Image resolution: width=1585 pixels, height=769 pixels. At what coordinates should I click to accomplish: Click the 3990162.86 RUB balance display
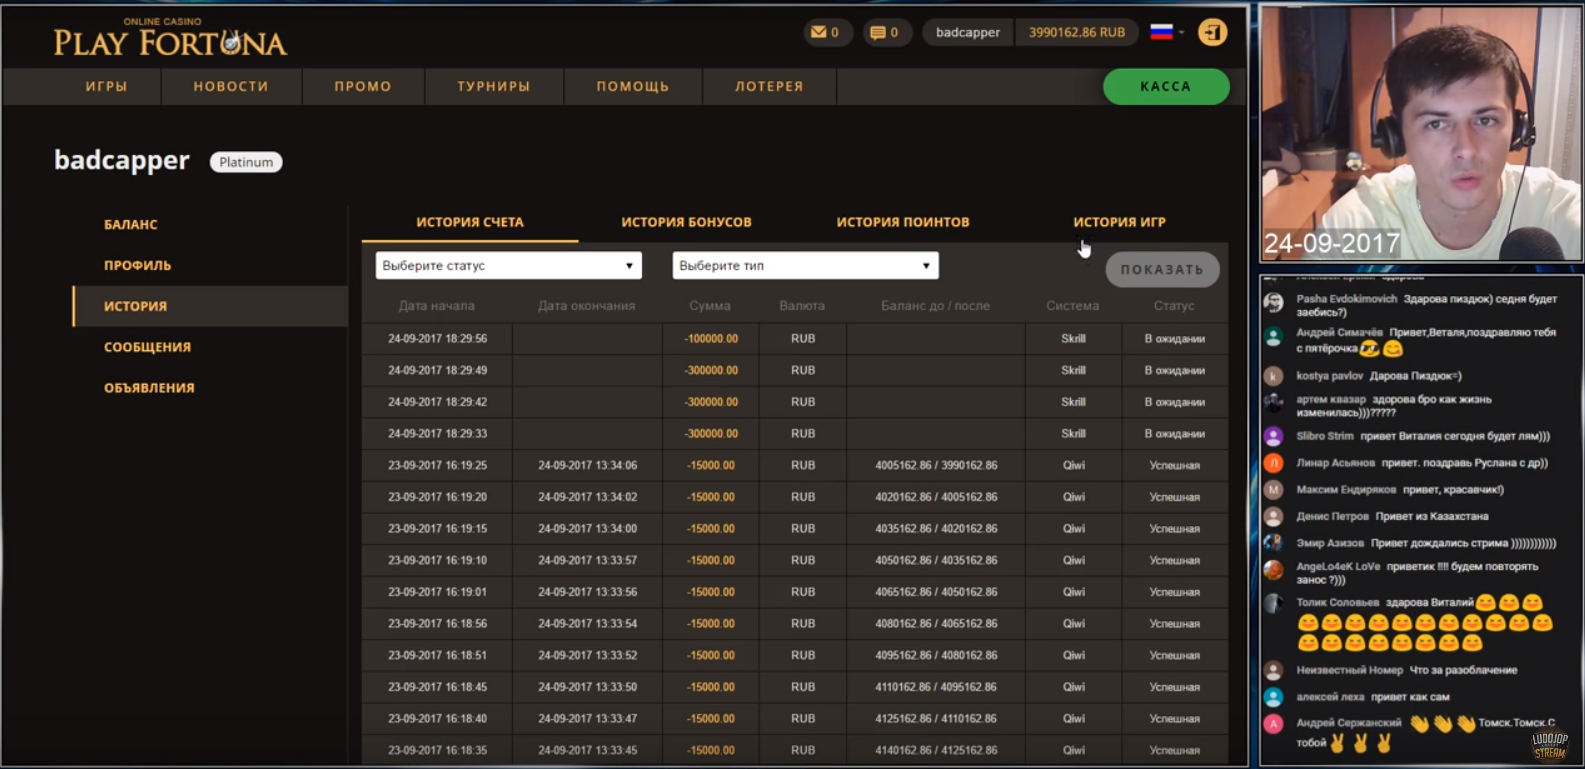(x=1077, y=32)
